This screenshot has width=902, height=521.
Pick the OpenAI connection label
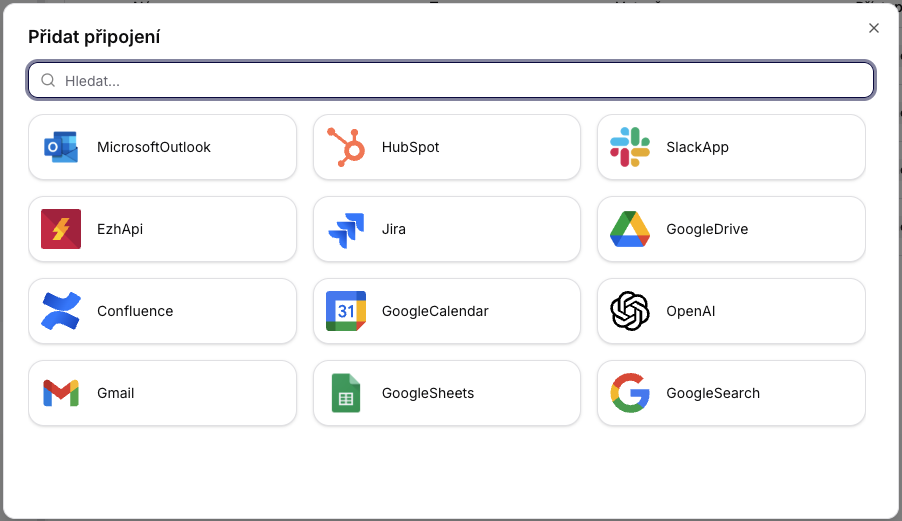pos(691,311)
